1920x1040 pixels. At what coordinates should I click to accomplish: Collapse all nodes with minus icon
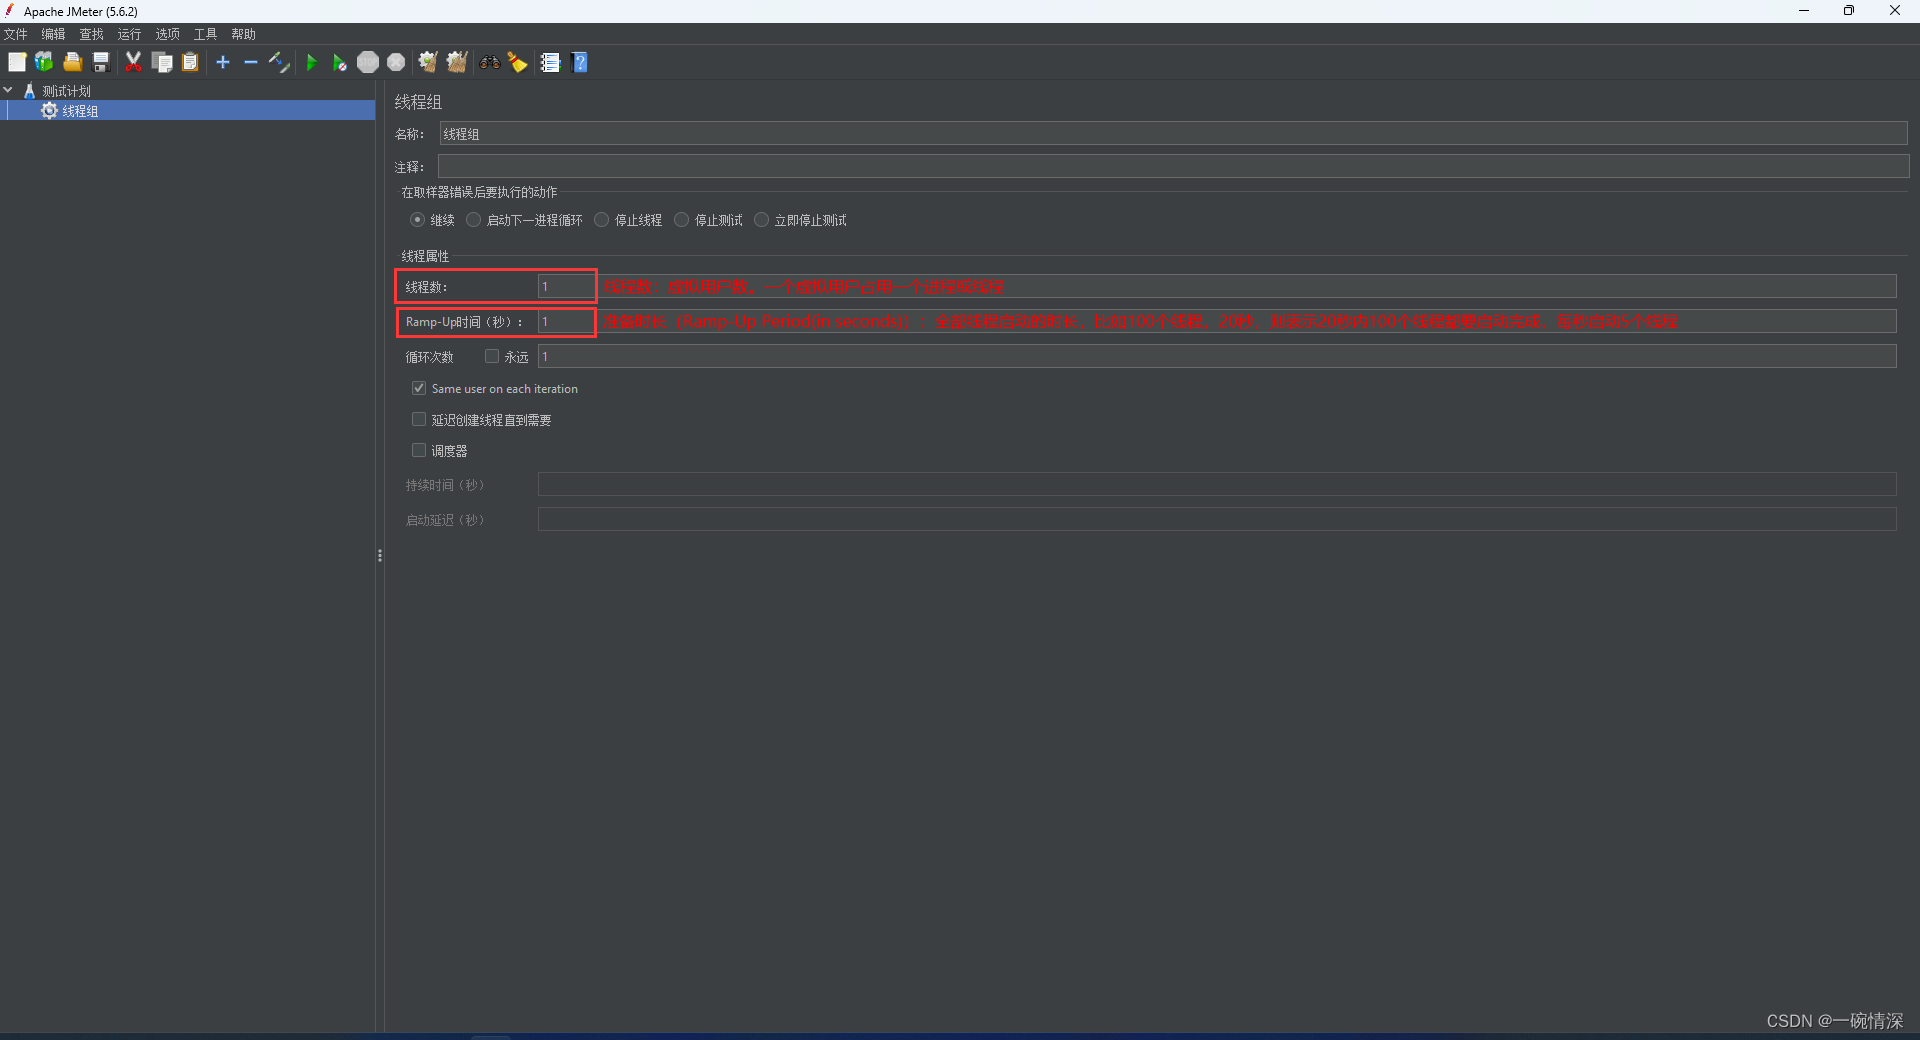pyautogui.click(x=251, y=62)
